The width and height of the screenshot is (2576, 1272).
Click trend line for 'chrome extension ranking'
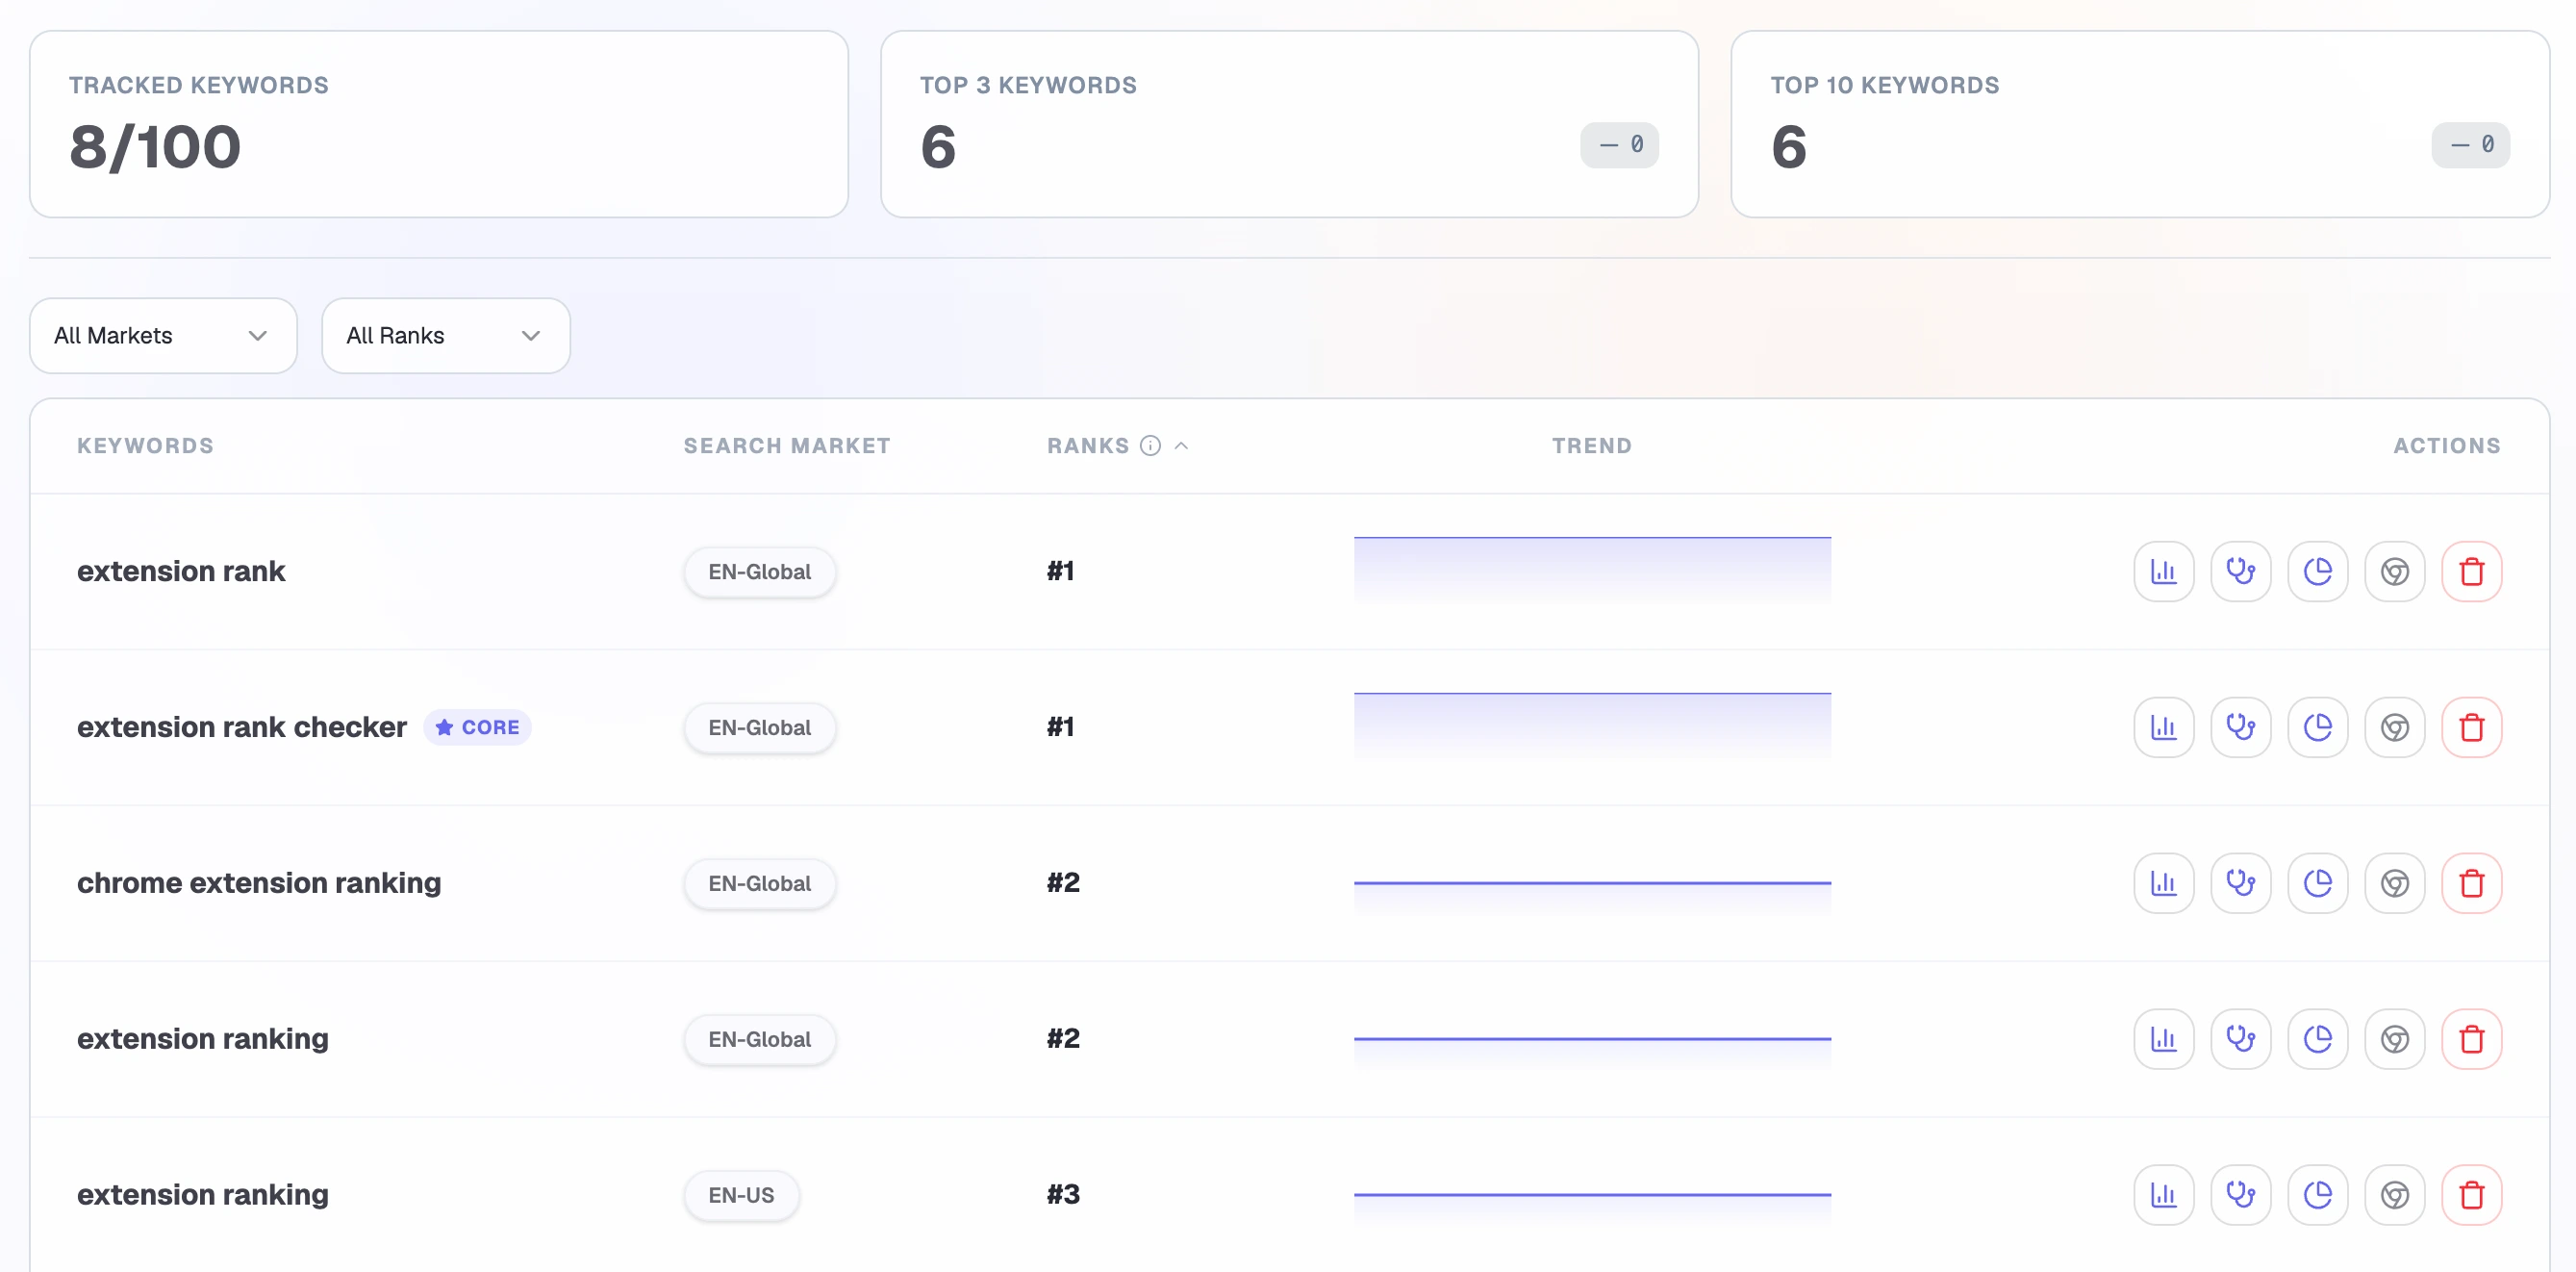coord(1592,884)
